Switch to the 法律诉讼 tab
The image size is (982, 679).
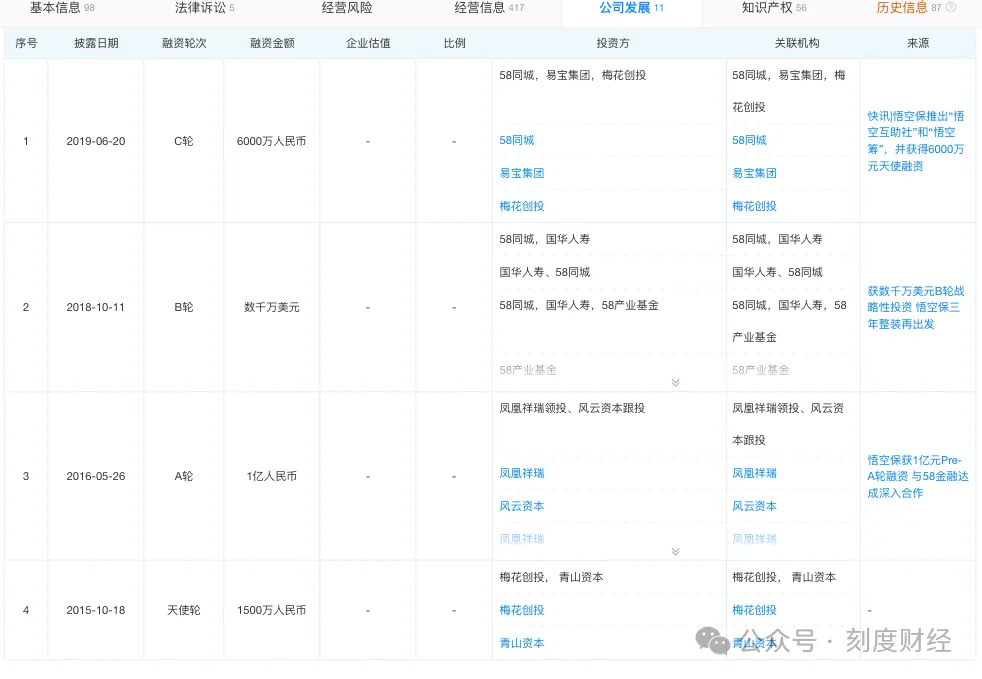(x=204, y=8)
